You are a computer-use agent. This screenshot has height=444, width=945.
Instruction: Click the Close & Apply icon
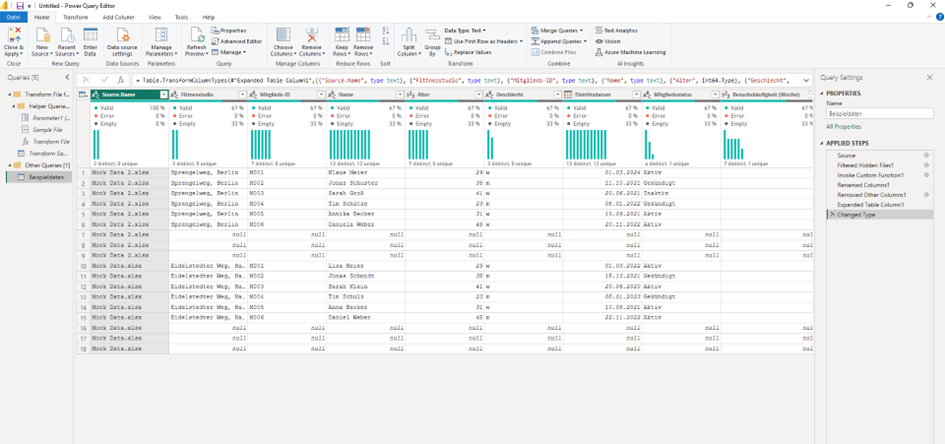tap(14, 34)
